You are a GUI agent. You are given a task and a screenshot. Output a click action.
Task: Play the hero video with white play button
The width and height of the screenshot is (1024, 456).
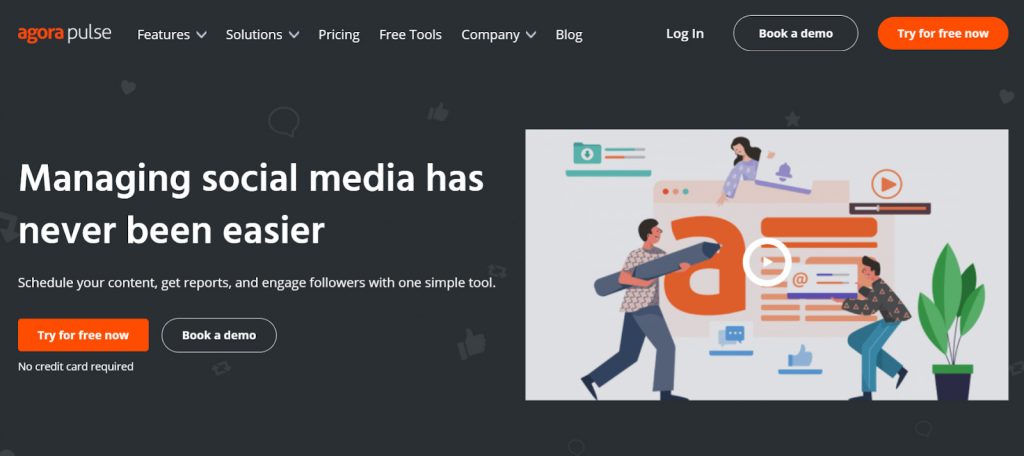tap(767, 262)
